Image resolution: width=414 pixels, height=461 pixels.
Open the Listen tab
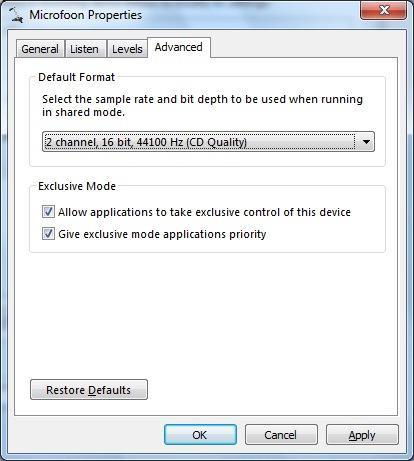point(85,49)
